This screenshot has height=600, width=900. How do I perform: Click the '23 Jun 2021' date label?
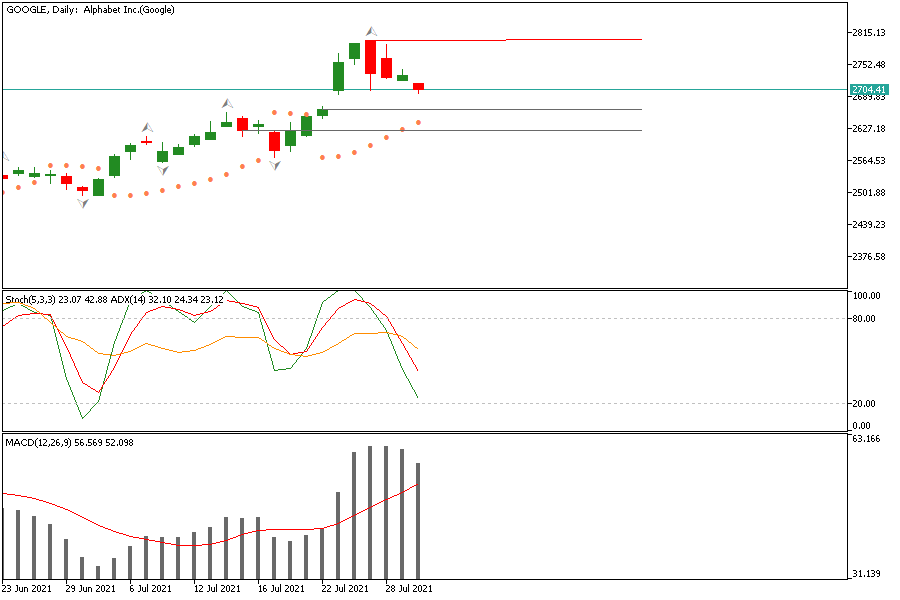[26, 589]
